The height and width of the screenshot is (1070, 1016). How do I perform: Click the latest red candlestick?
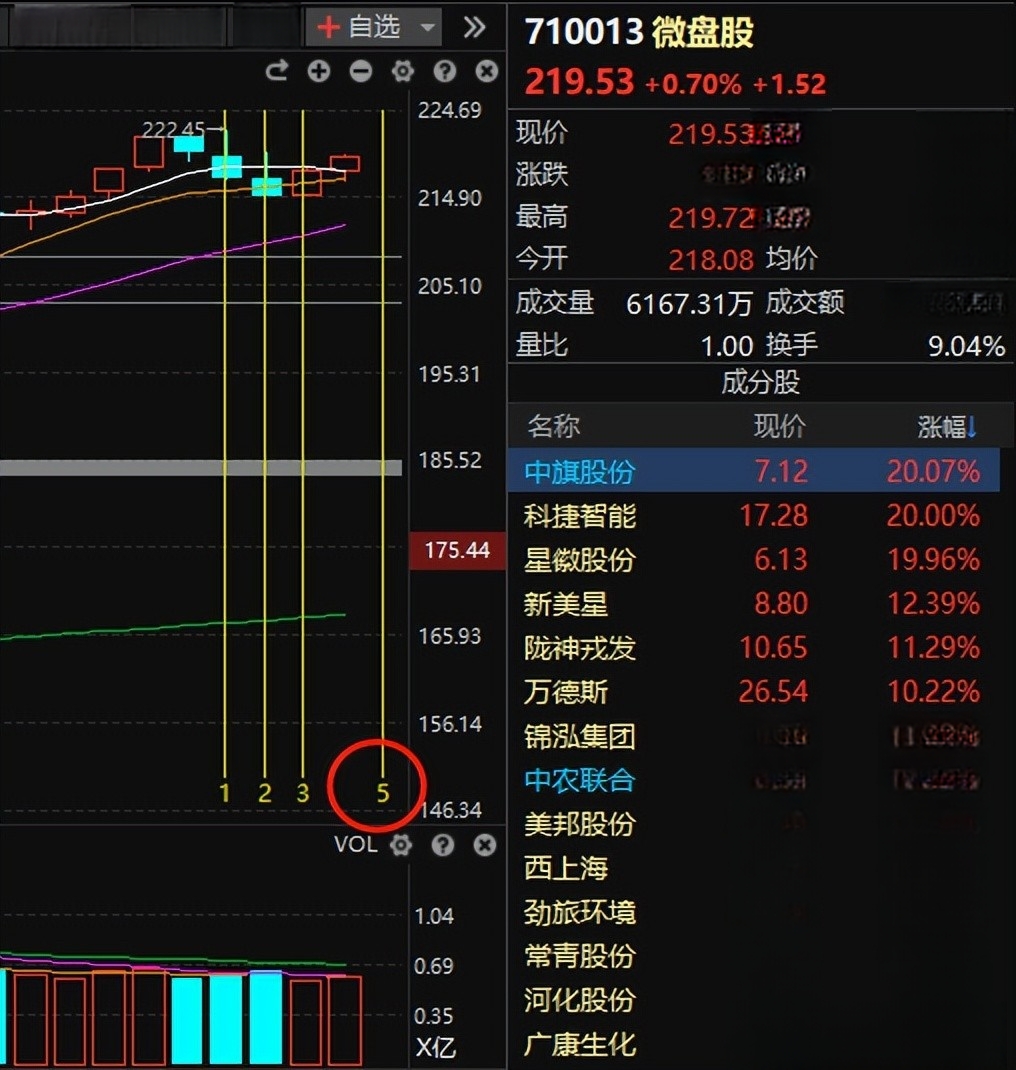[345, 165]
